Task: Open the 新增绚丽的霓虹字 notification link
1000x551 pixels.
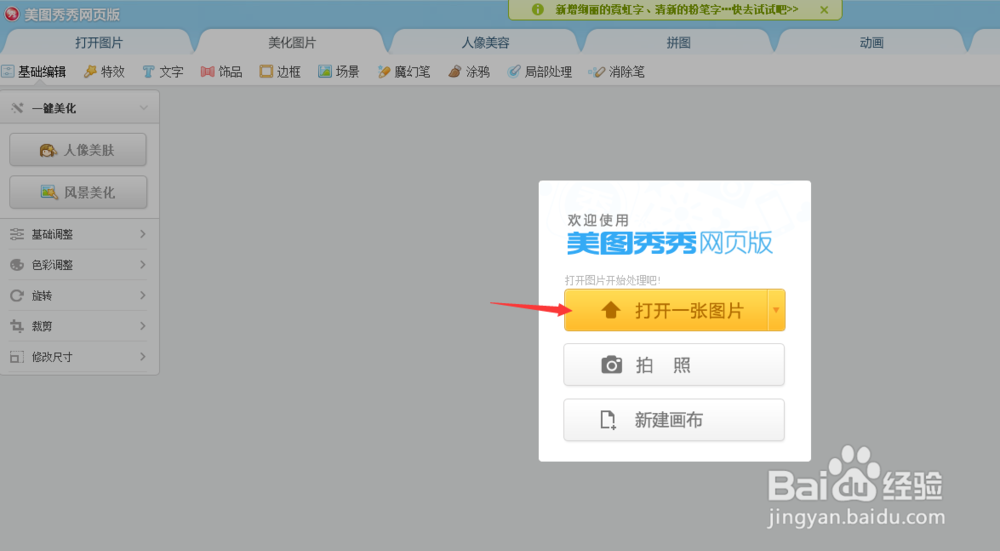Action: pos(676,10)
